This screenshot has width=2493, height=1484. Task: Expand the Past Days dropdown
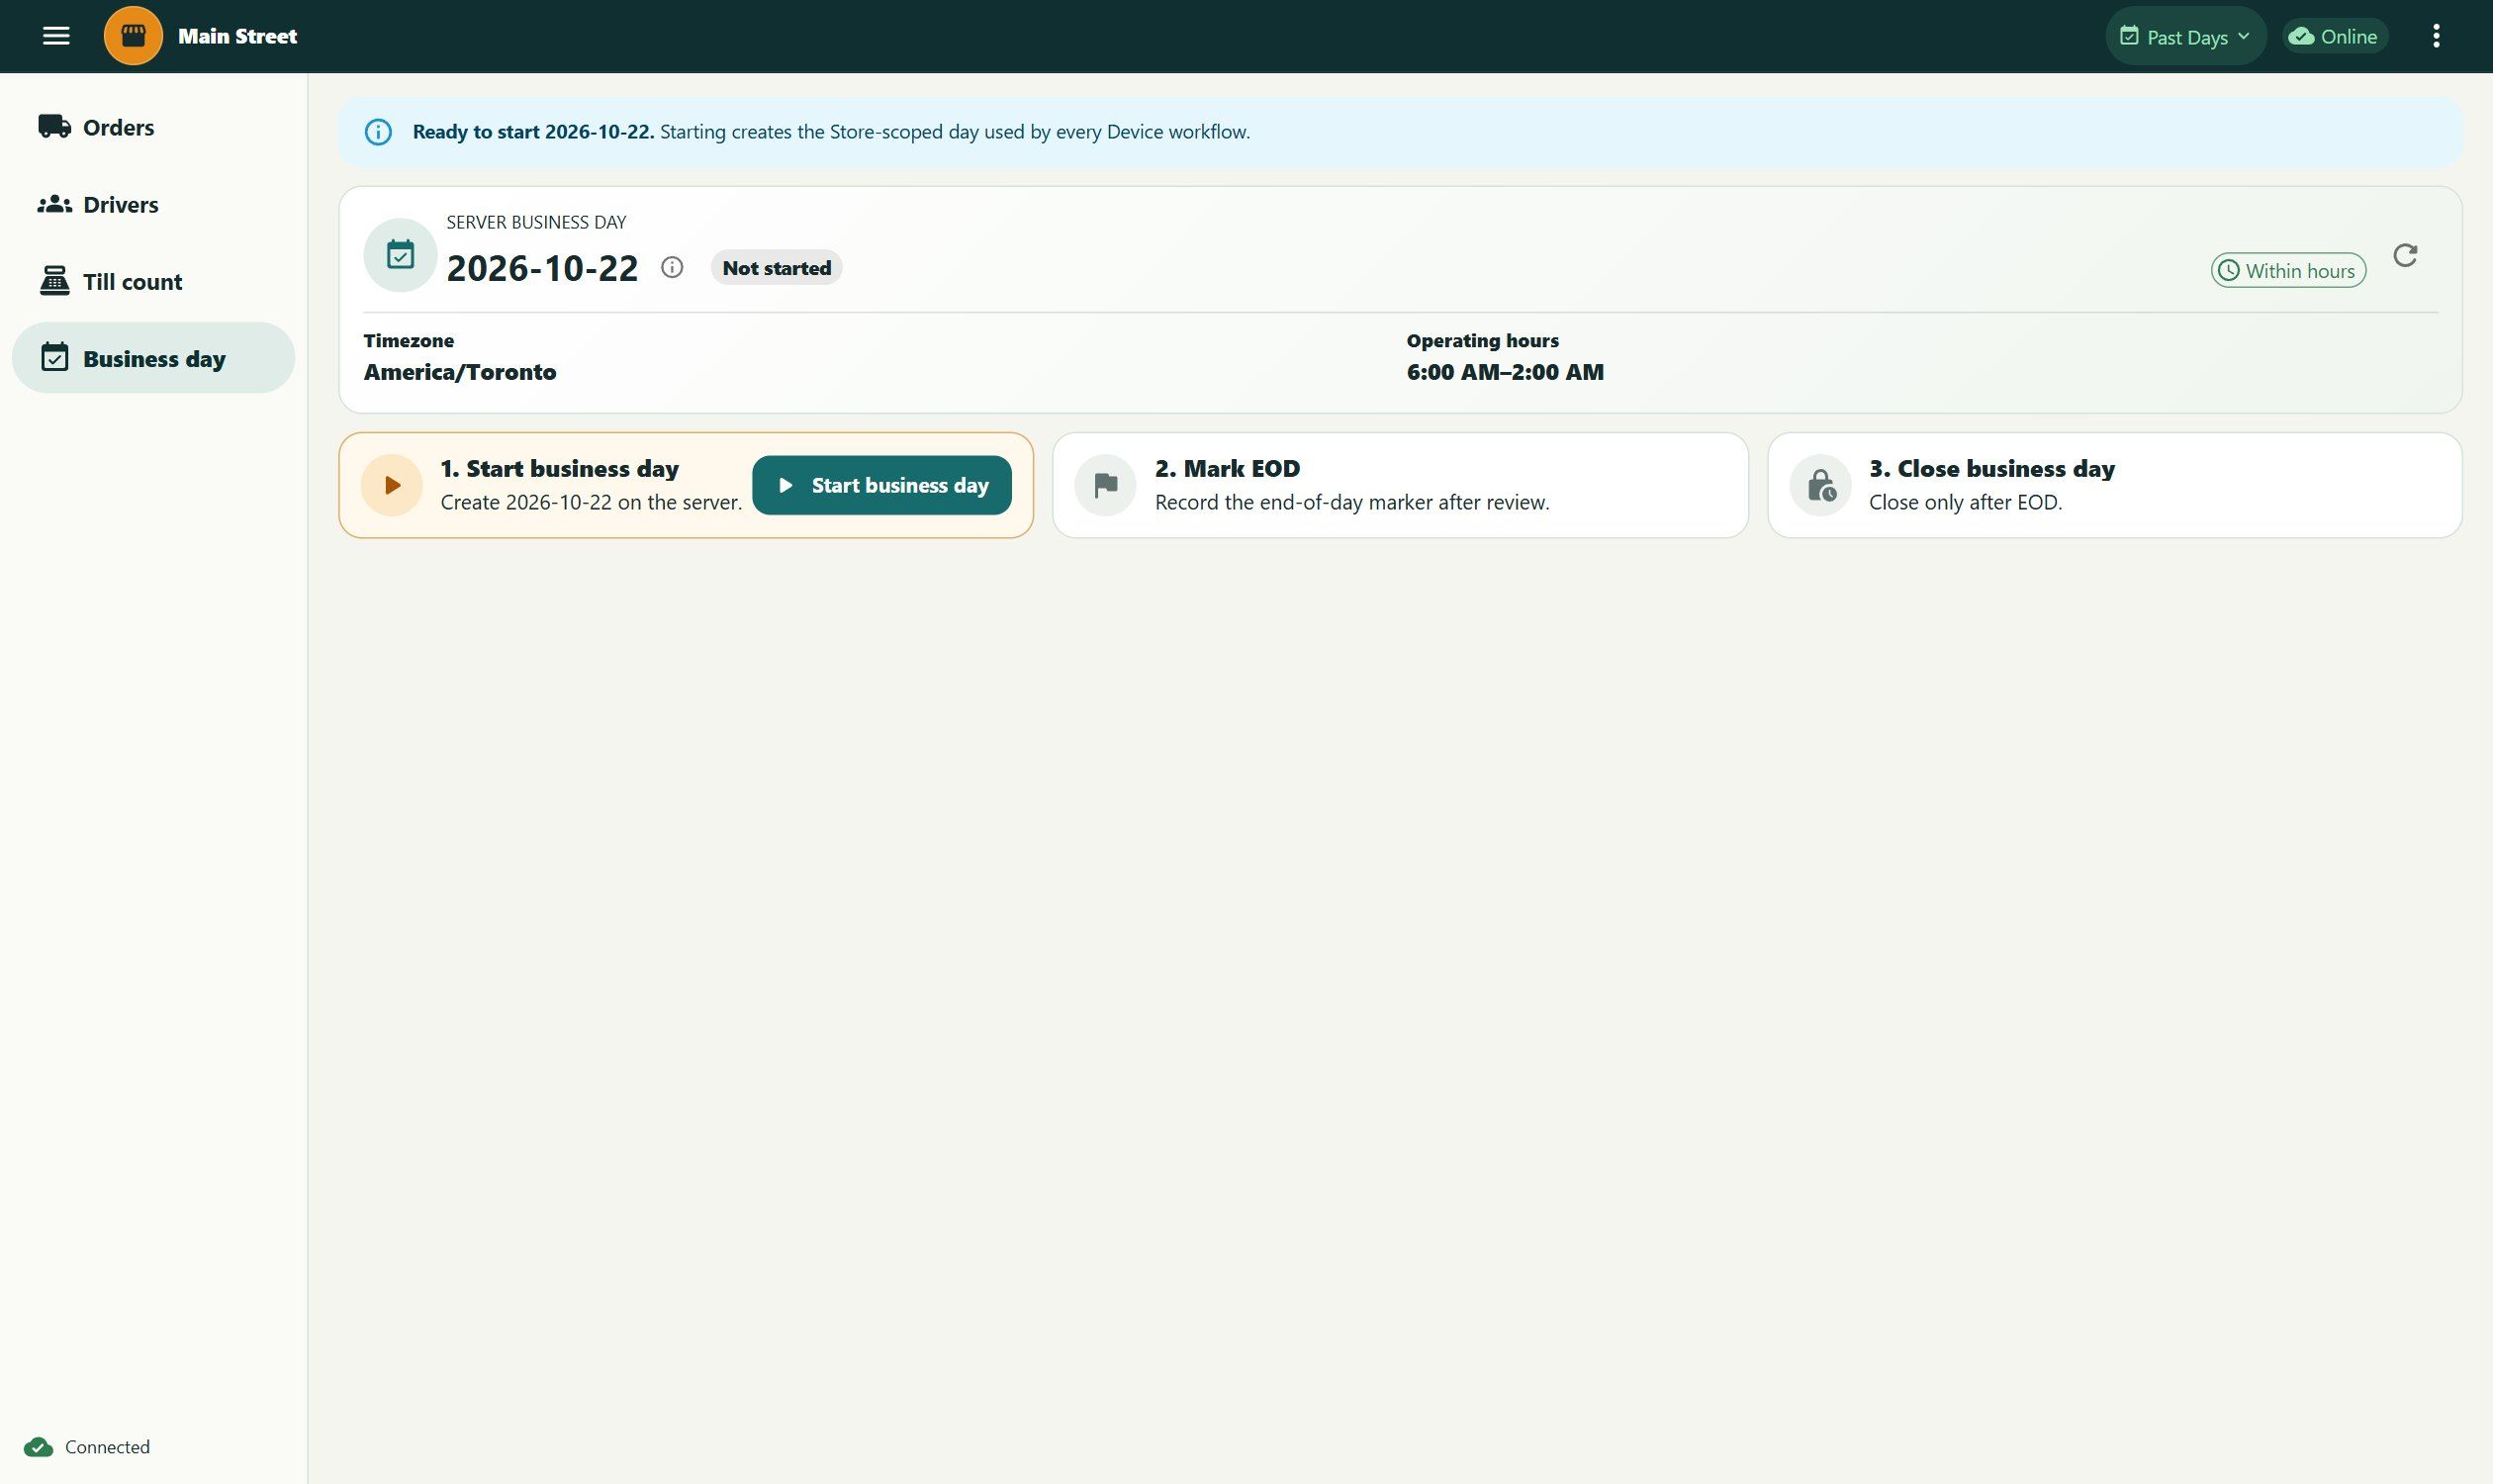point(2185,36)
